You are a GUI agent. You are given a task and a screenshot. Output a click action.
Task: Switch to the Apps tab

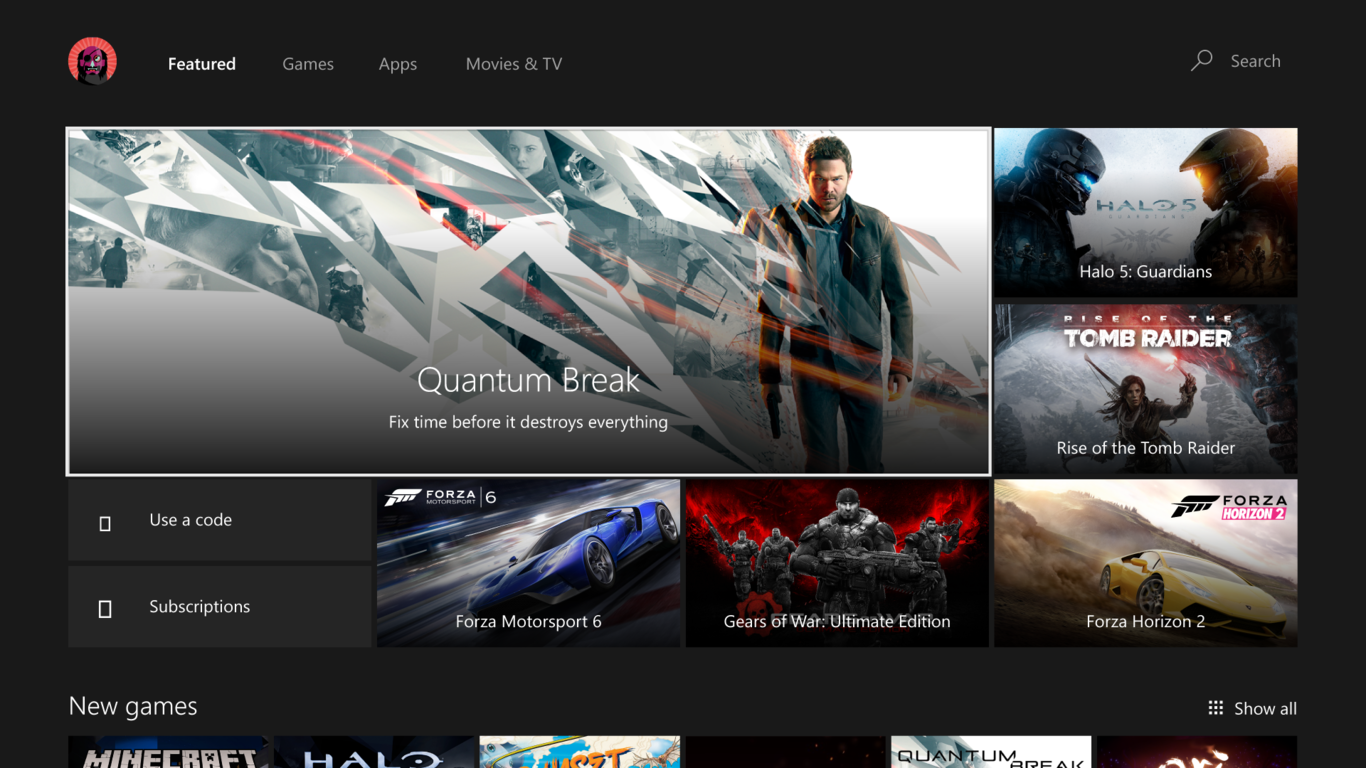pyautogui.click(x=398, y=63)
